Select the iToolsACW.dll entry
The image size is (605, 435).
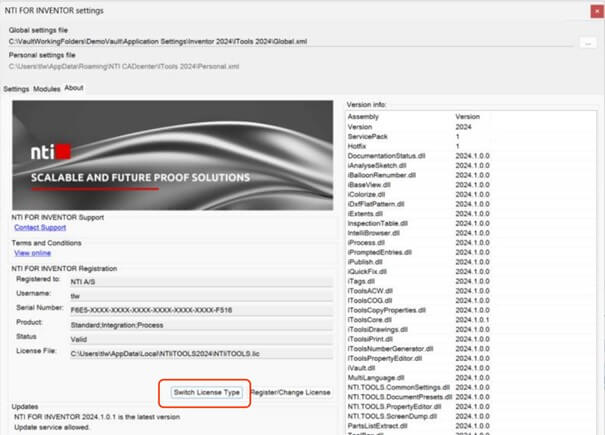coord(471,291)
